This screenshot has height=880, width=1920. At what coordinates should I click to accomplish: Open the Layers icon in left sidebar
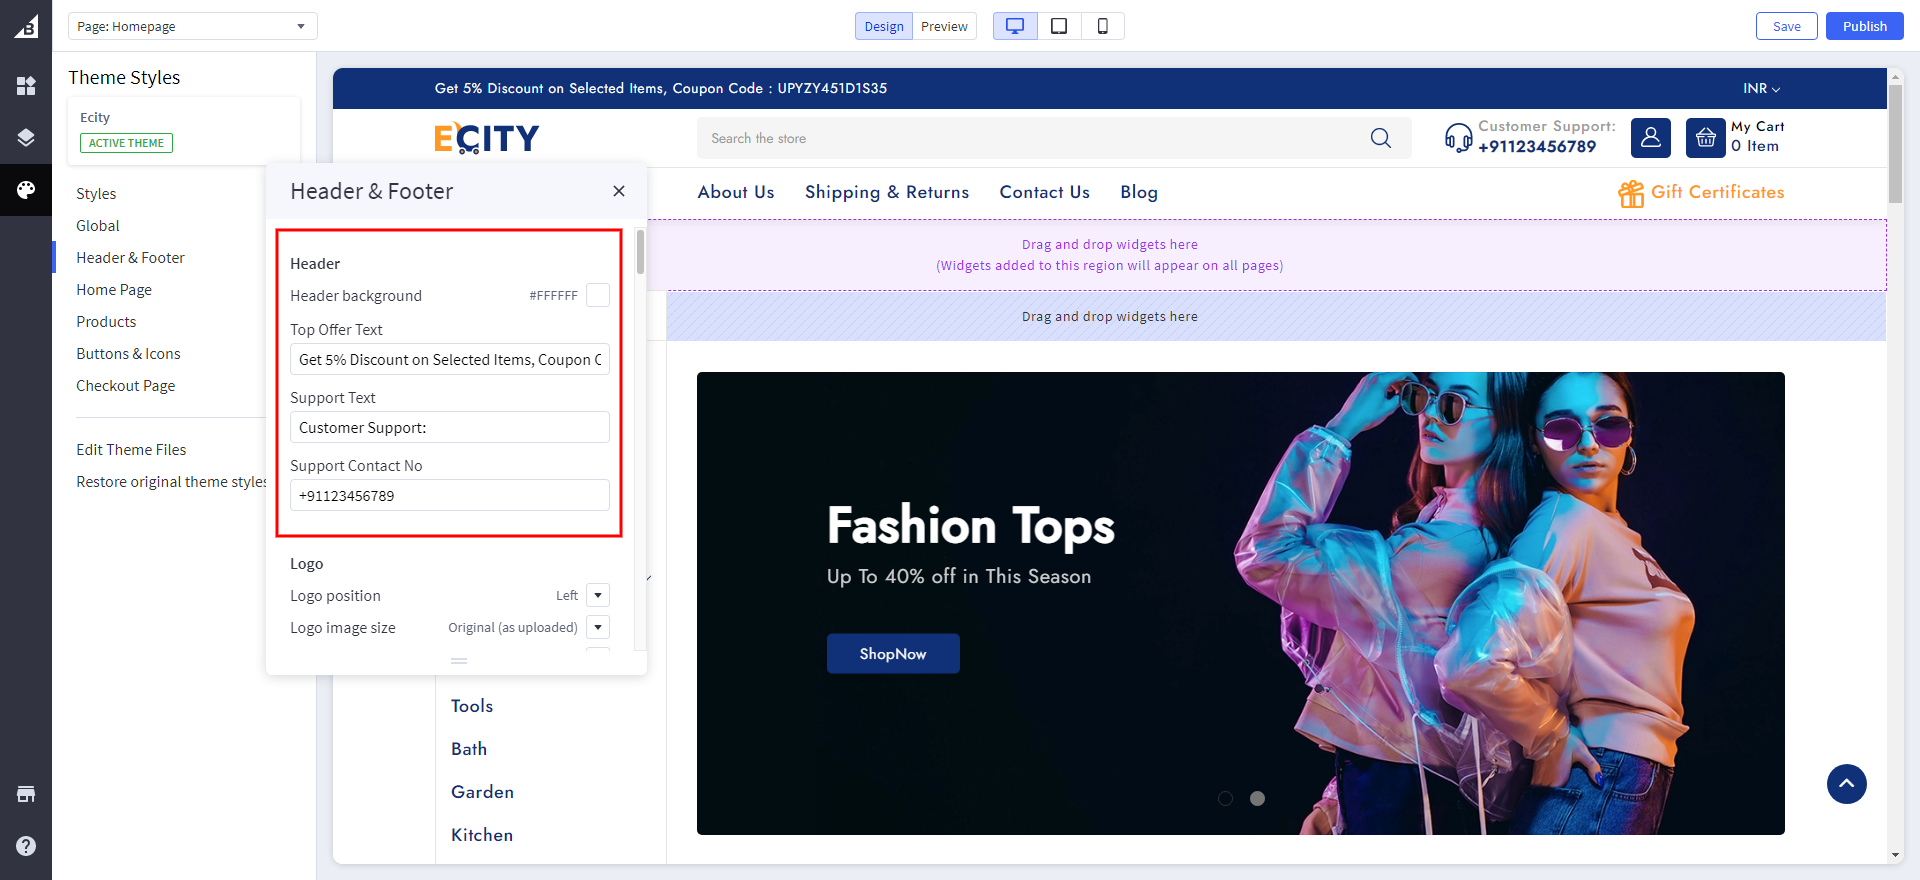(26, 138)
